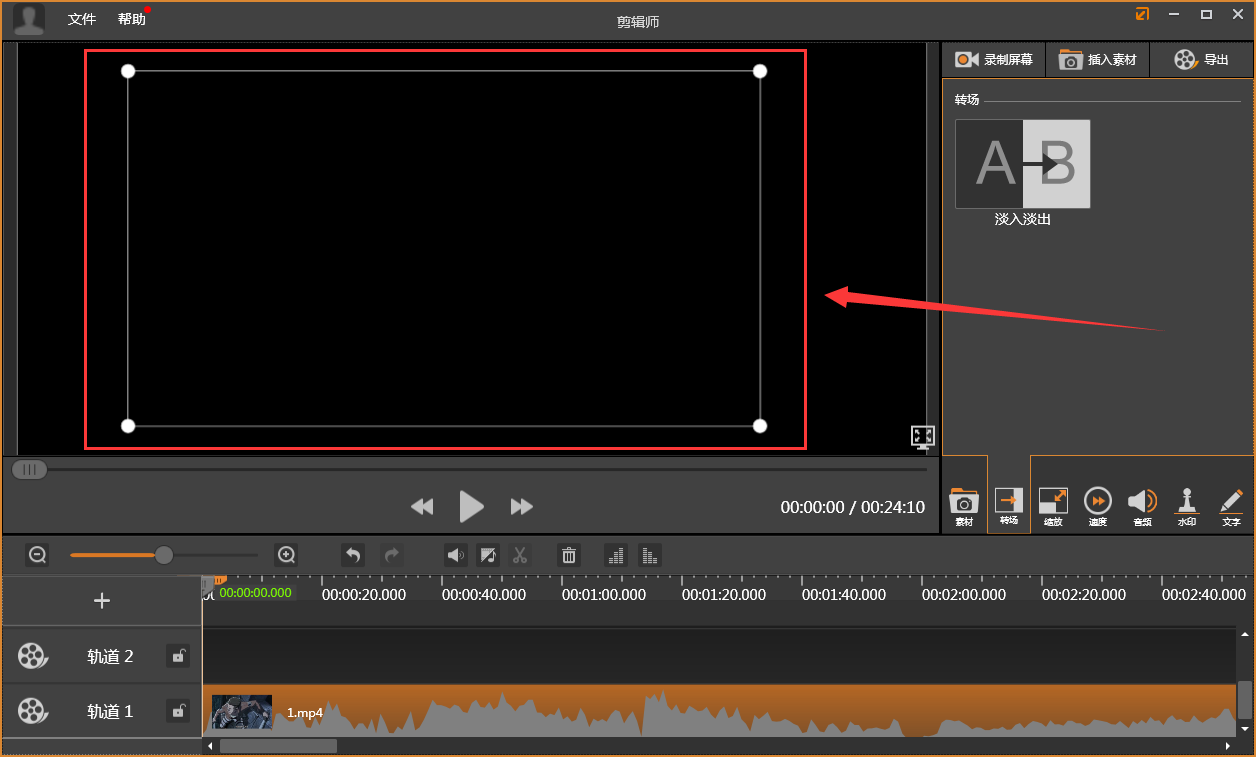Image resolution: width=1256 pixels, height=757 pixels.
Task: Click the timeline scroll right arrow
Action: point(1228,746)
